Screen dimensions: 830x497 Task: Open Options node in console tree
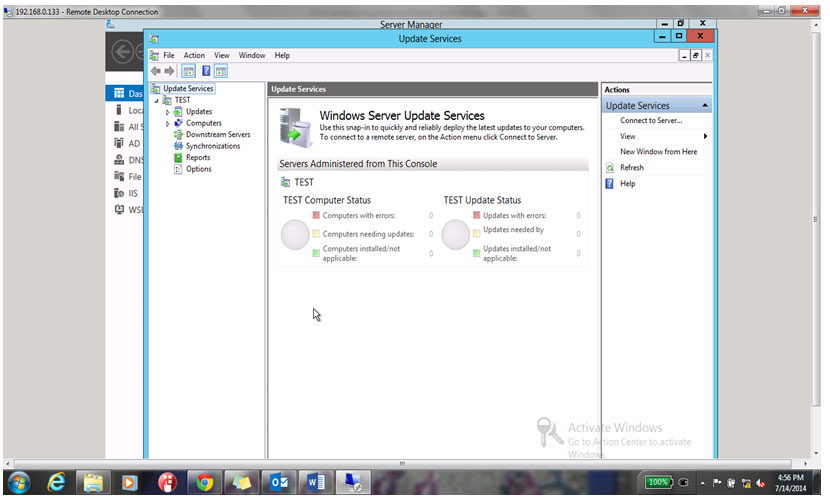coord(199,169)
